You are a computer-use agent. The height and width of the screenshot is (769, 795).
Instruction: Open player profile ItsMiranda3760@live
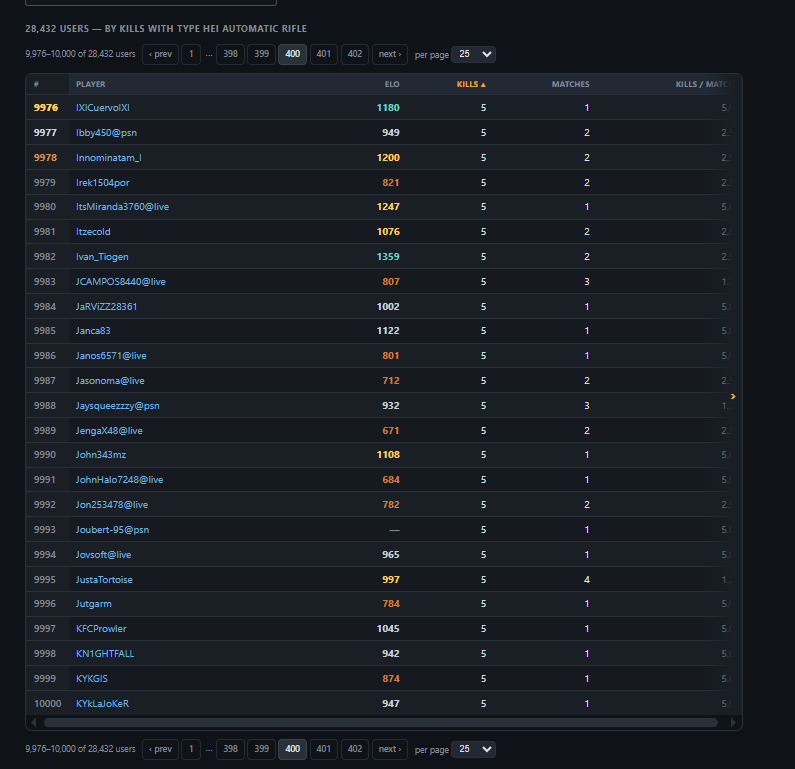click(x=122, y=207)
